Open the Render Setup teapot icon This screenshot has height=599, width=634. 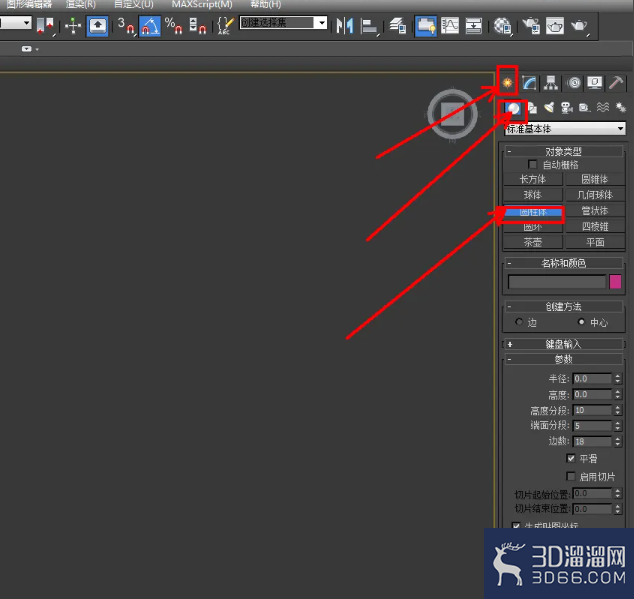pos(531,25)
